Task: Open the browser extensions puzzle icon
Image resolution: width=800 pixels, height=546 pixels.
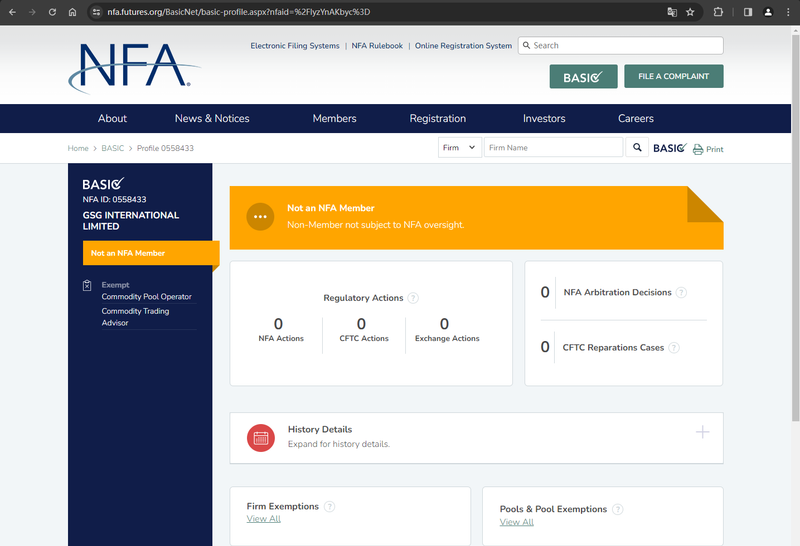Action: coord(718,12)
